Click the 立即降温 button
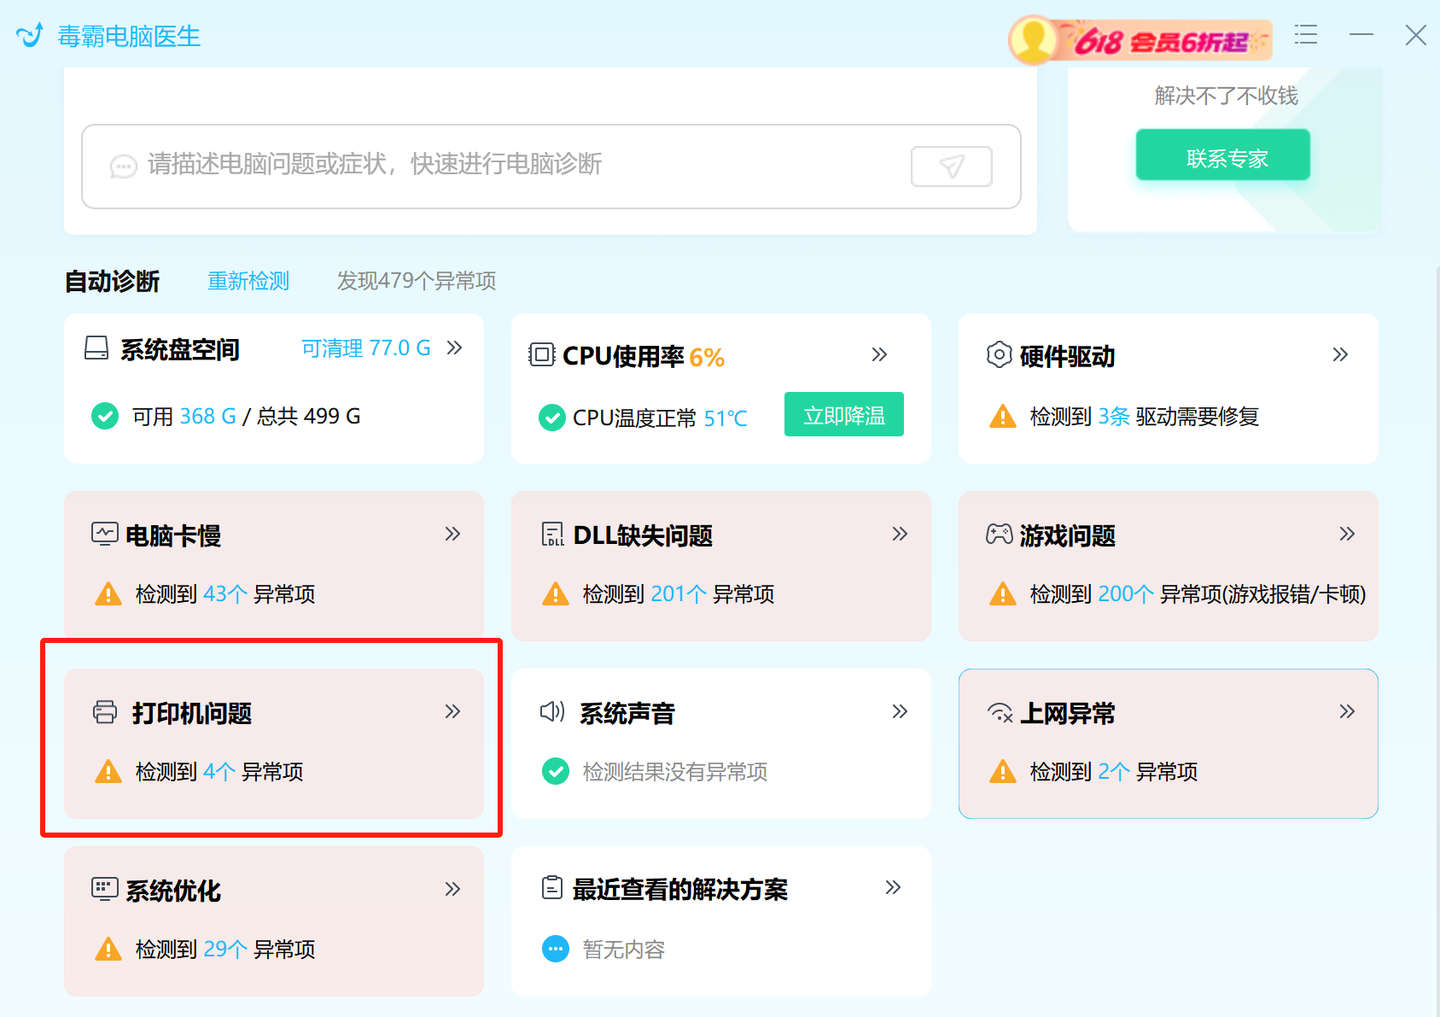Image resolution: width=1440 pixels, height=1017 pixels. (844, 414)
